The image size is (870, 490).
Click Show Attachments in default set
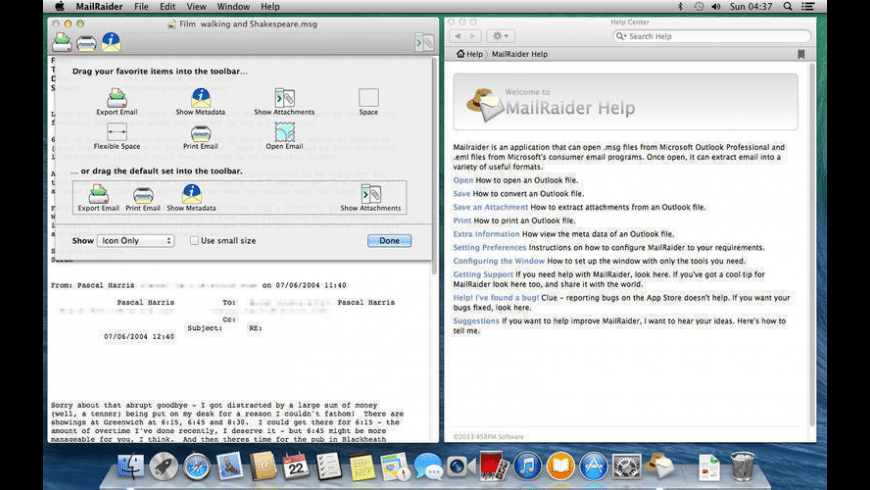[371, 198]
